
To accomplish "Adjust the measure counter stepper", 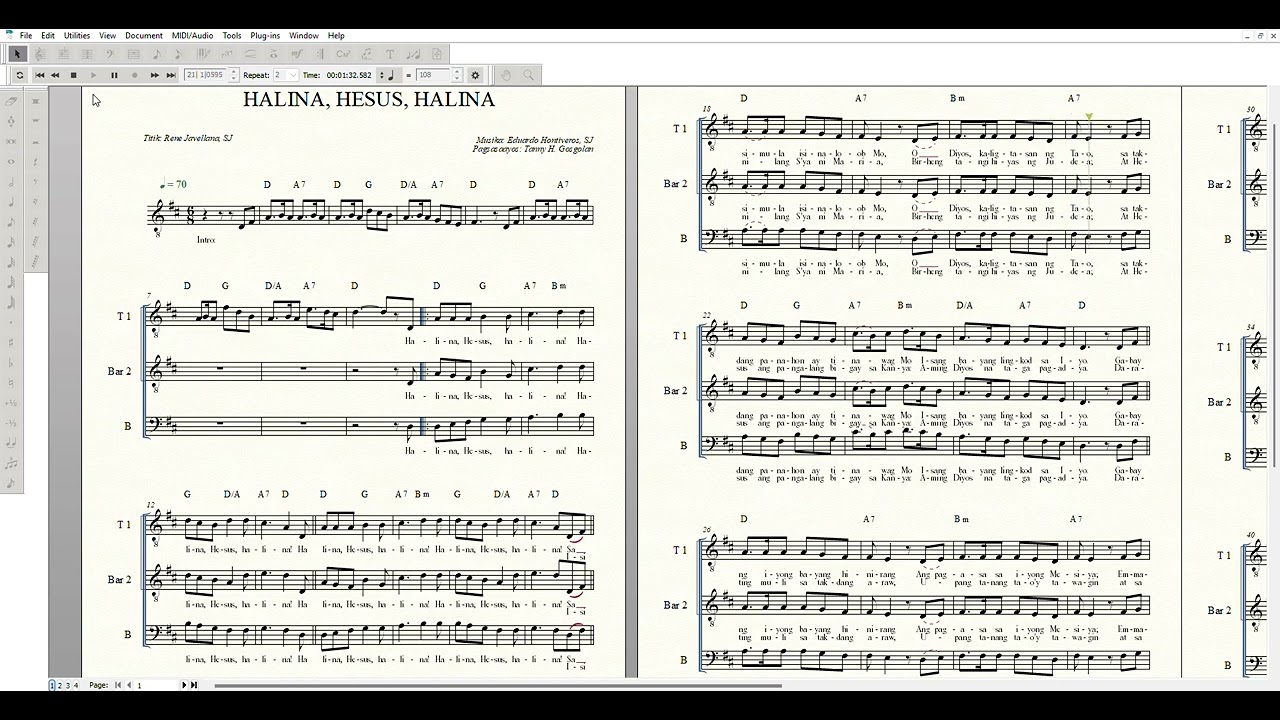I will pyautogui.click(x=234, y=75).
